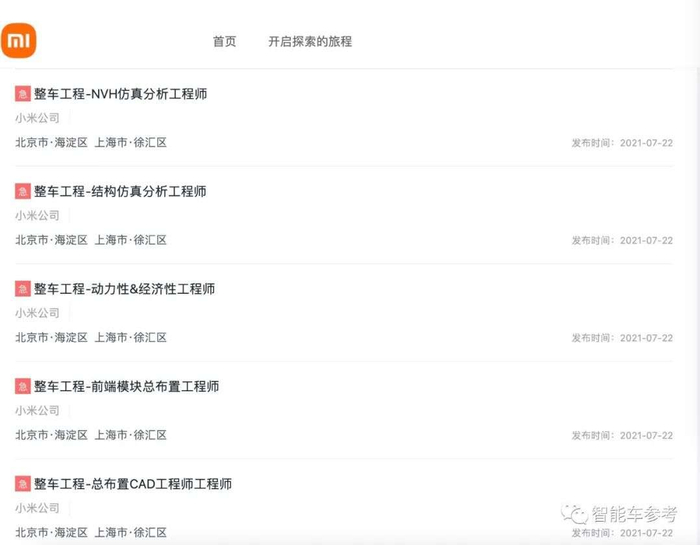Open 整车工程-前端模块总布置工程师 job posting
This screenshot has width=700, height=545.
click(126, 386)
